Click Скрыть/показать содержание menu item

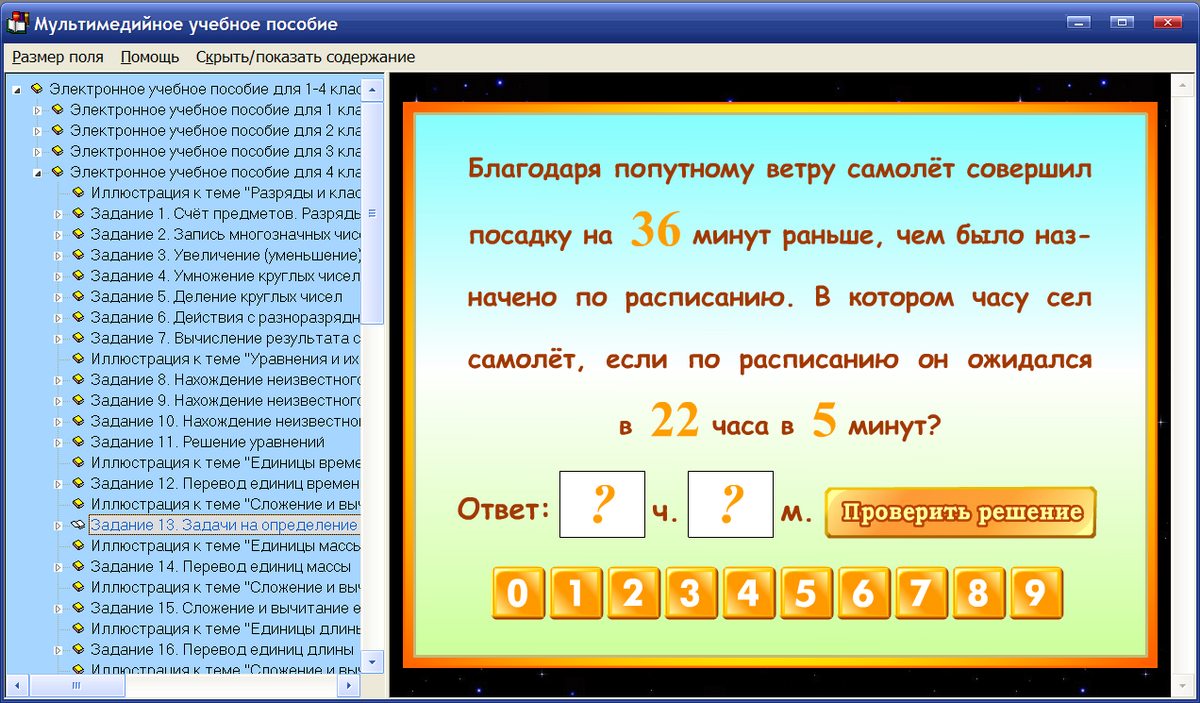point(305,57)
